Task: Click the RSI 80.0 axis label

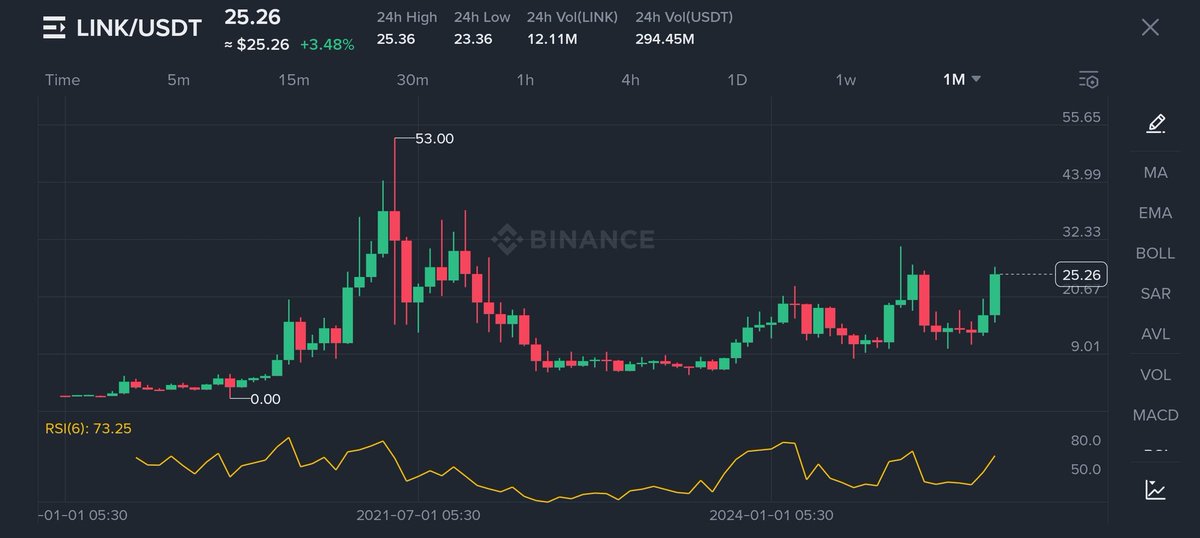Action: 1086,440
